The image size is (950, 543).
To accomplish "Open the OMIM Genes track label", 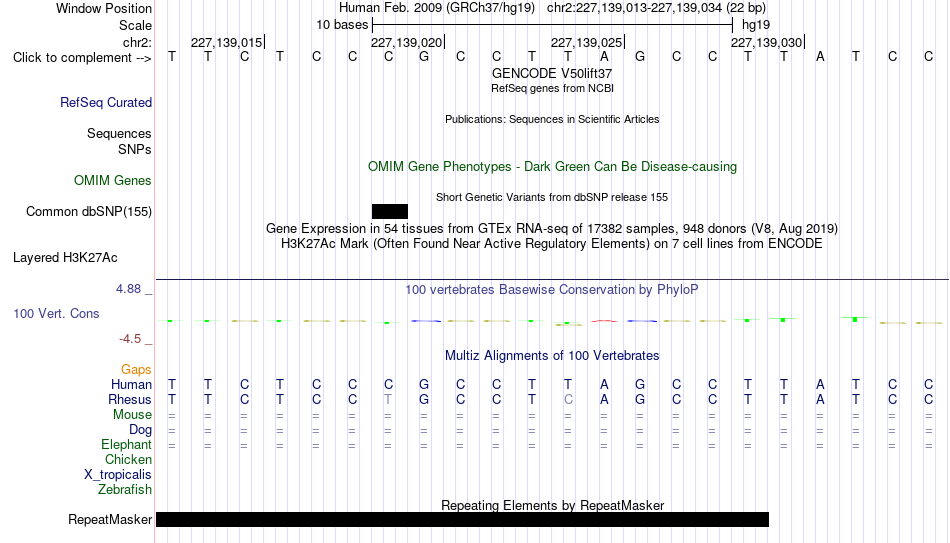I will [x=112, y=181].
